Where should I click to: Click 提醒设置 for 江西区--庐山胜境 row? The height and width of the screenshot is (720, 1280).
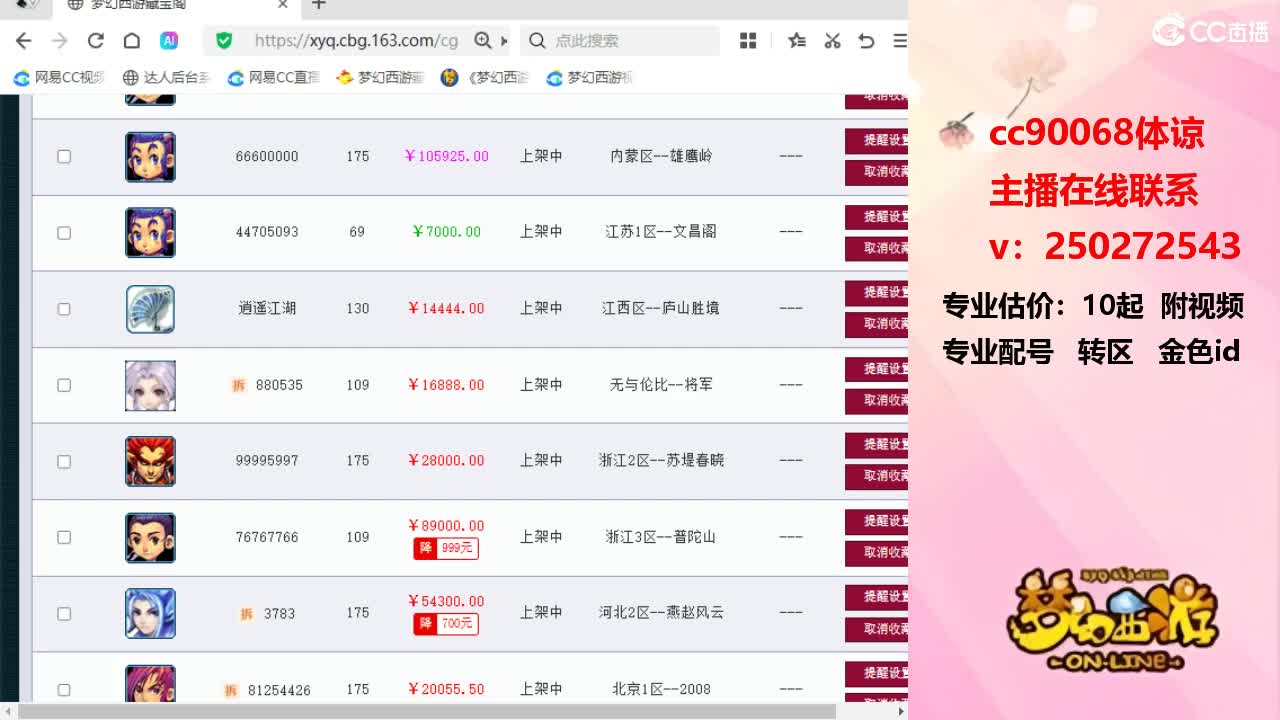pos(877,293)
